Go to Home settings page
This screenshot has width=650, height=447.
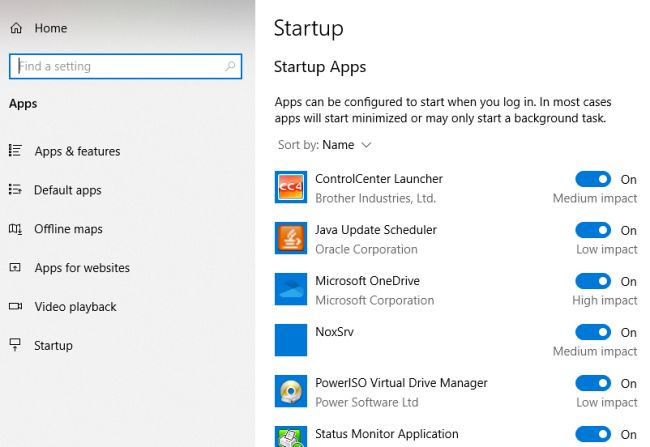(x=51, y=28)
